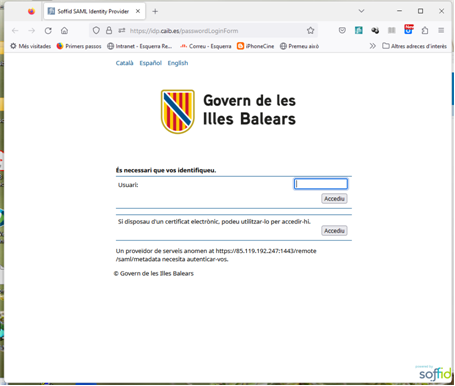Open the extension with red New badge
Screen dimensions: 455x386
point(408,30)
